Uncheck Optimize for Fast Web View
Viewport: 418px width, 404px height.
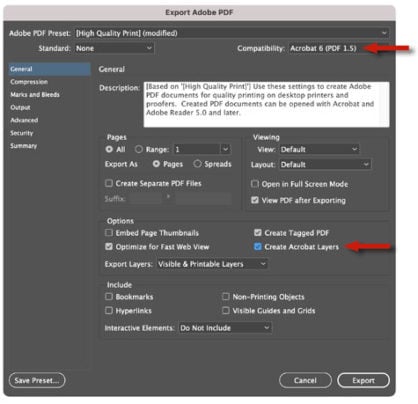pos(109,246)
